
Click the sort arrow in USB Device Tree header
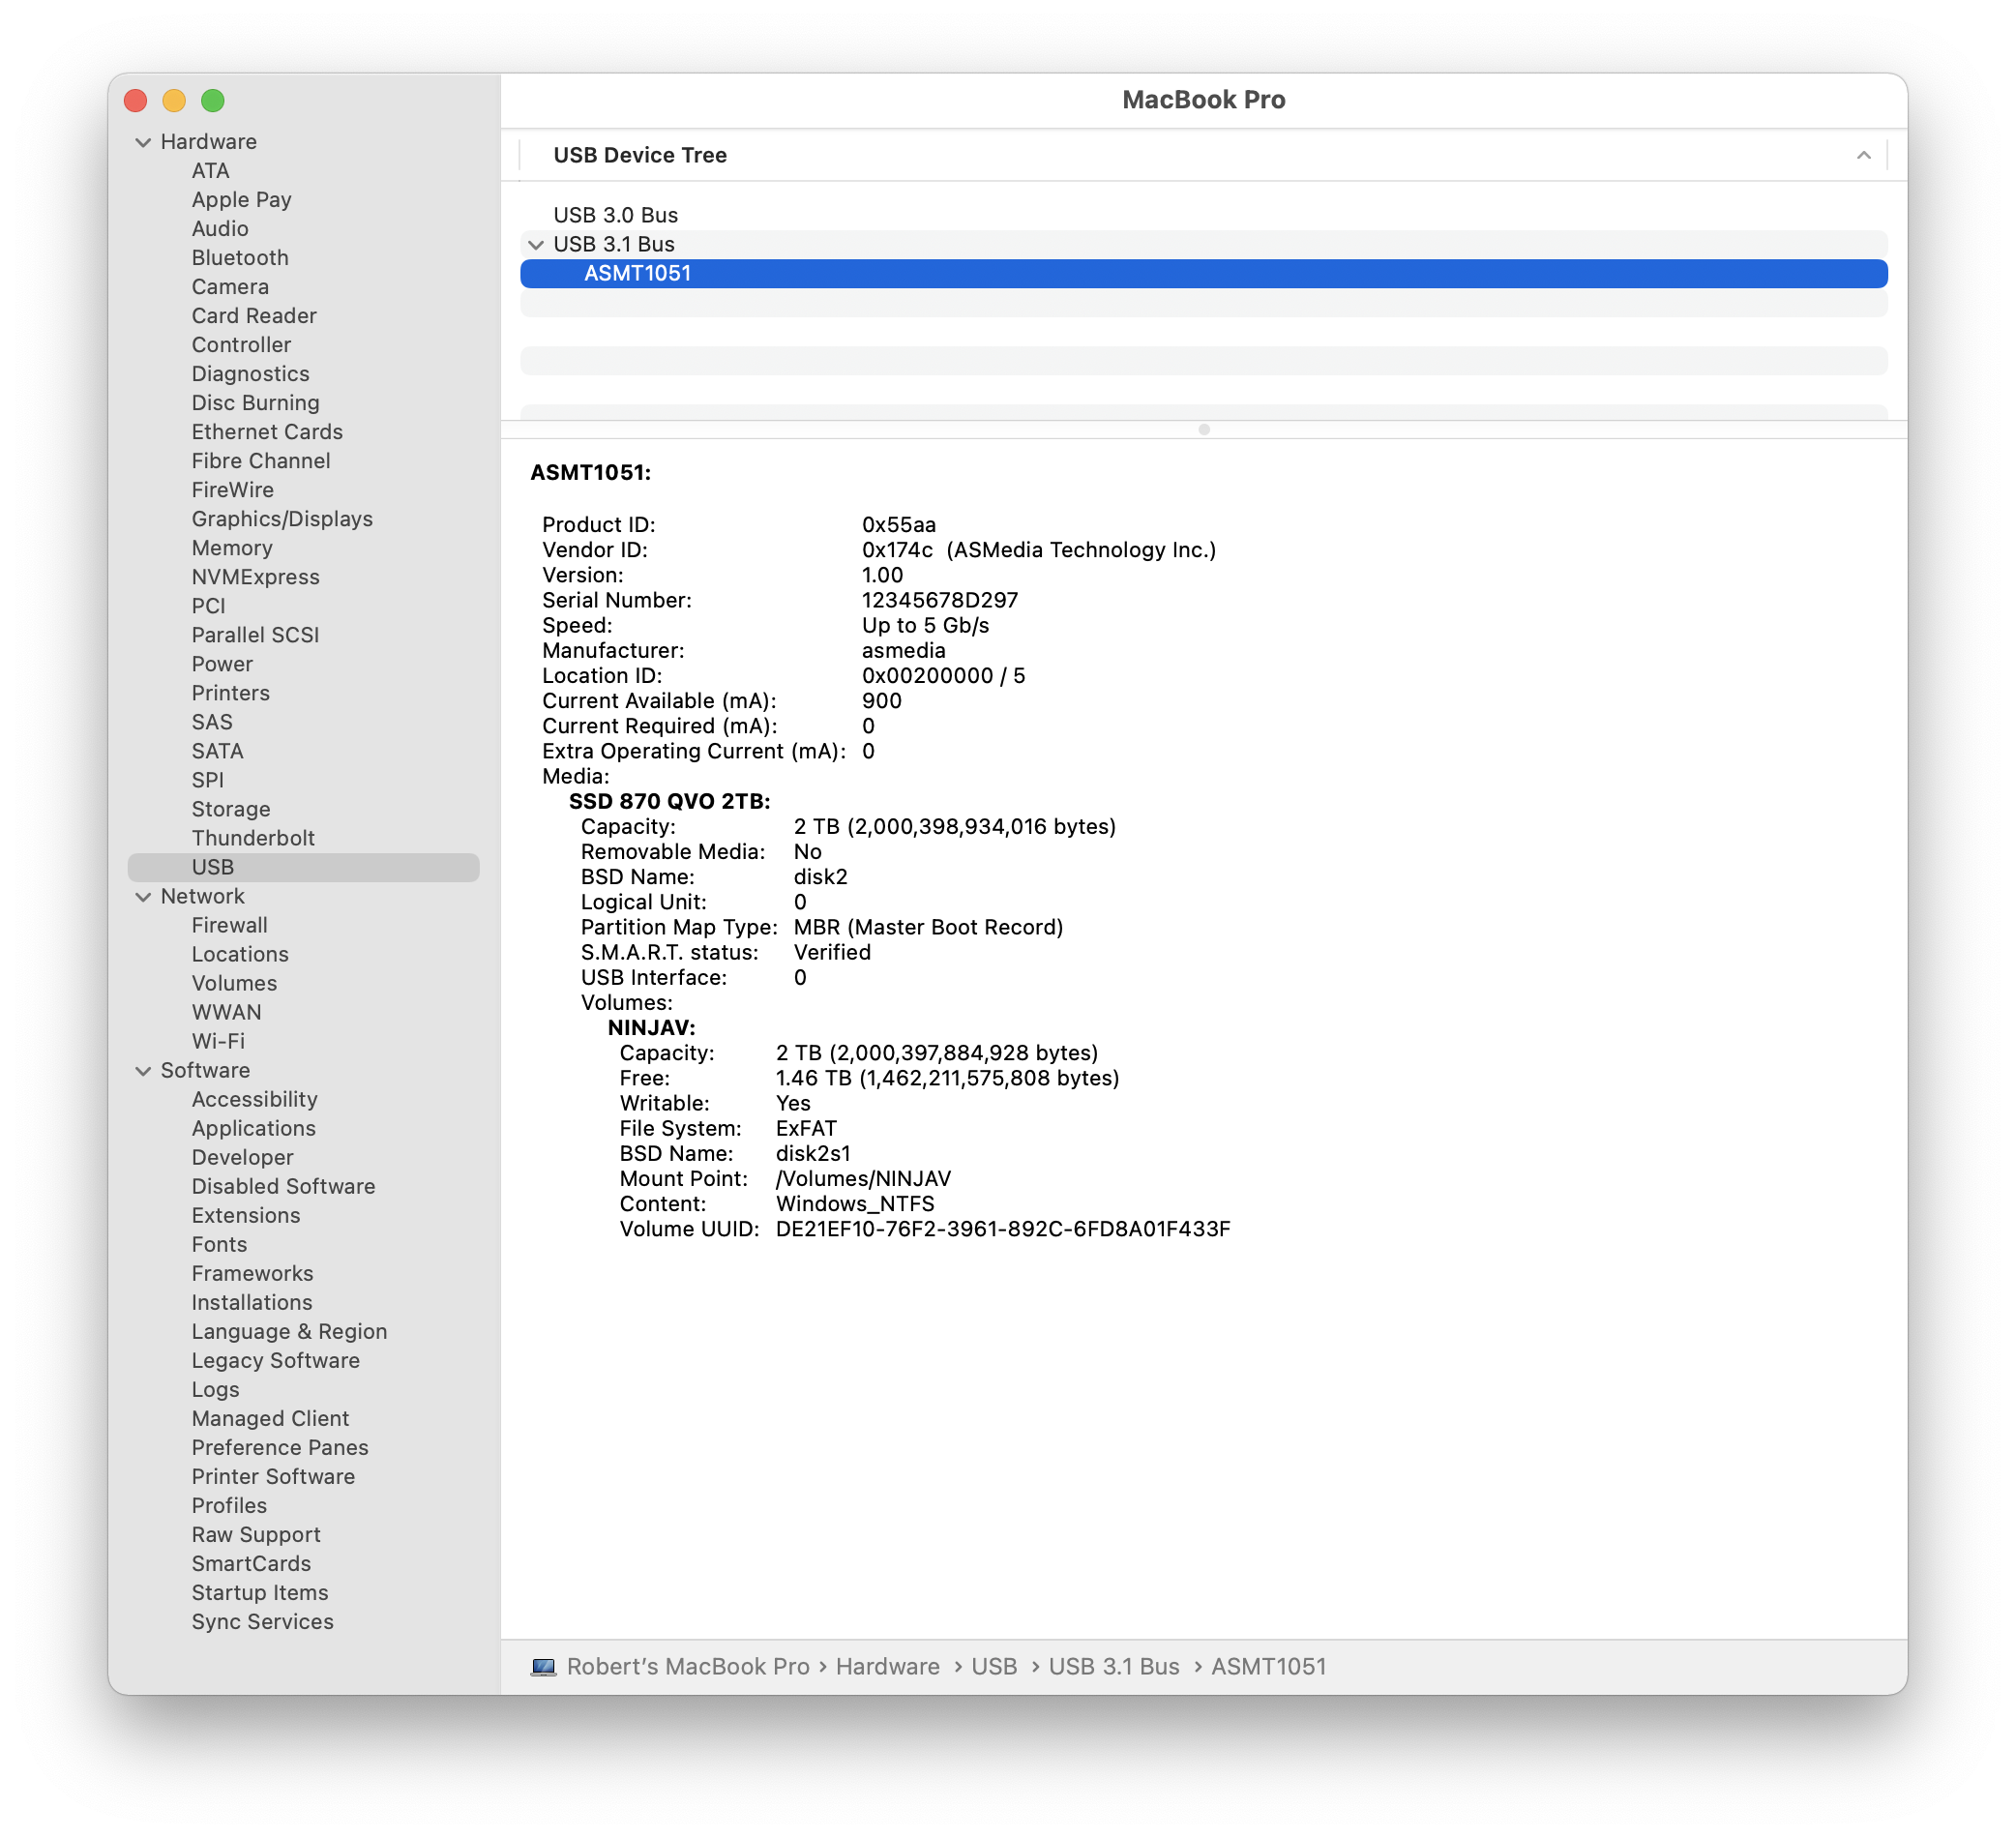tap(1863, 155)
